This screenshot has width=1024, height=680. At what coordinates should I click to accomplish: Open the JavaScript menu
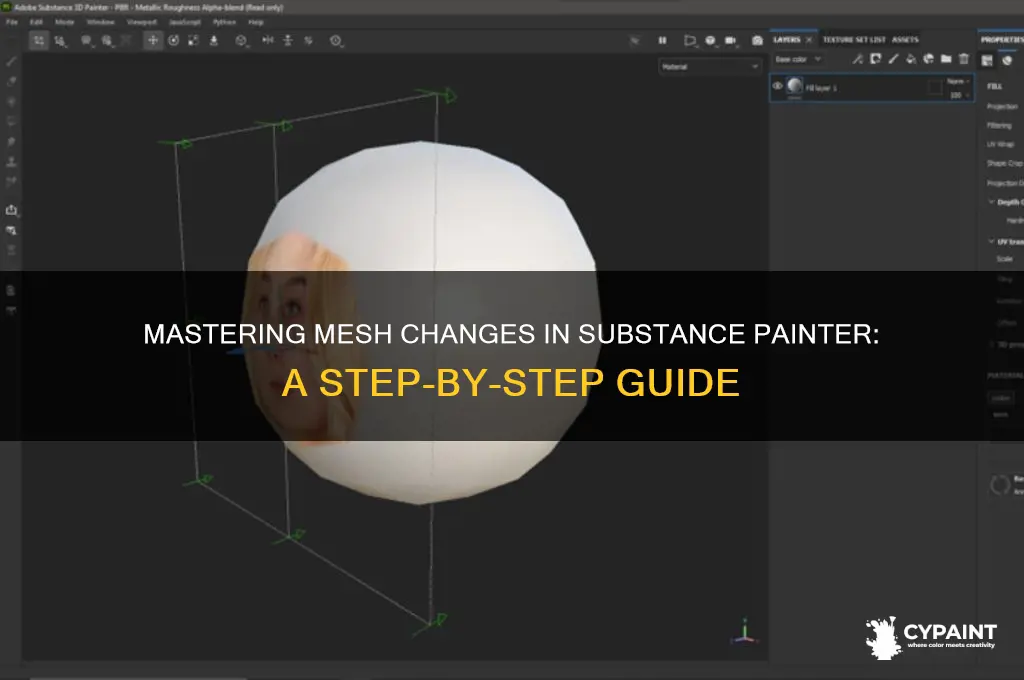coord(185,22)
